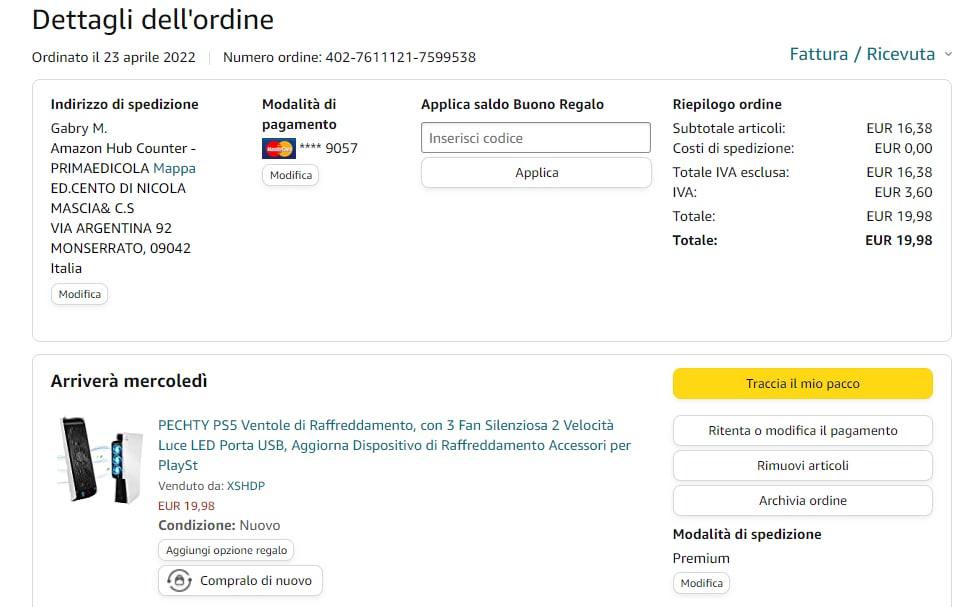Click the order number 402-7611121-7599538 text
956x607 pixels.
pyautogui.click(x=400, y=57)
